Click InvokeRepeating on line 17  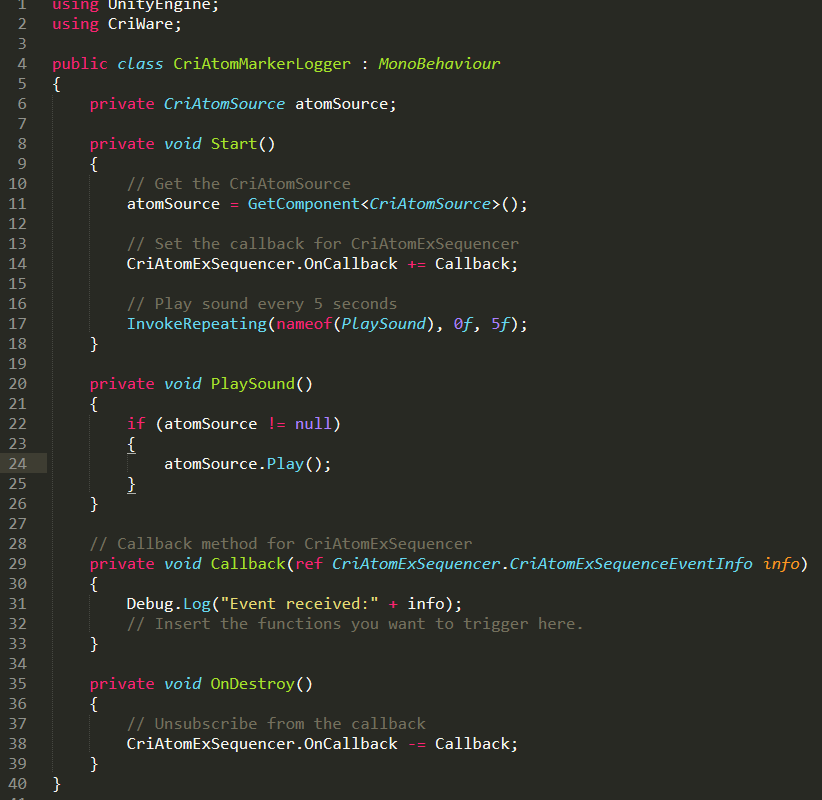pyautogui.click(x=197, y=323)
